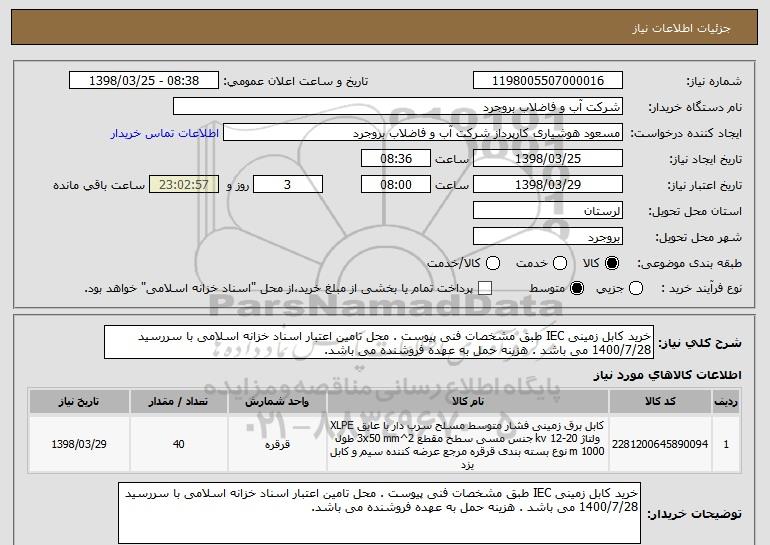Click the کد کالا column header
This screenshot has width=770, height=545.
click(660, 402)
